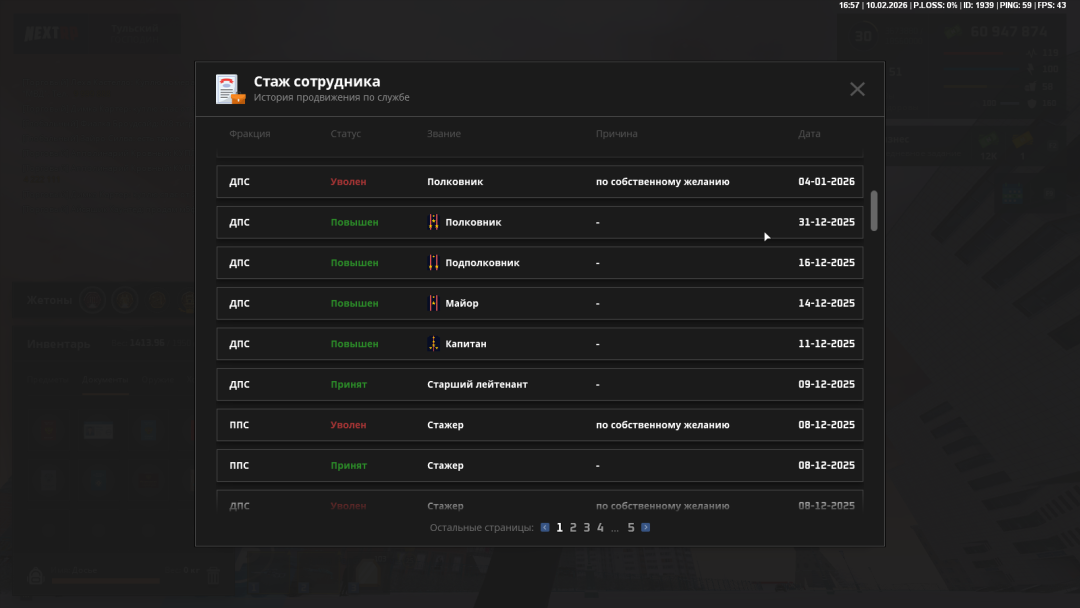Click the Статус column header
The height and width of the screenshot is (608, 1080).
(x=345, y=134)
